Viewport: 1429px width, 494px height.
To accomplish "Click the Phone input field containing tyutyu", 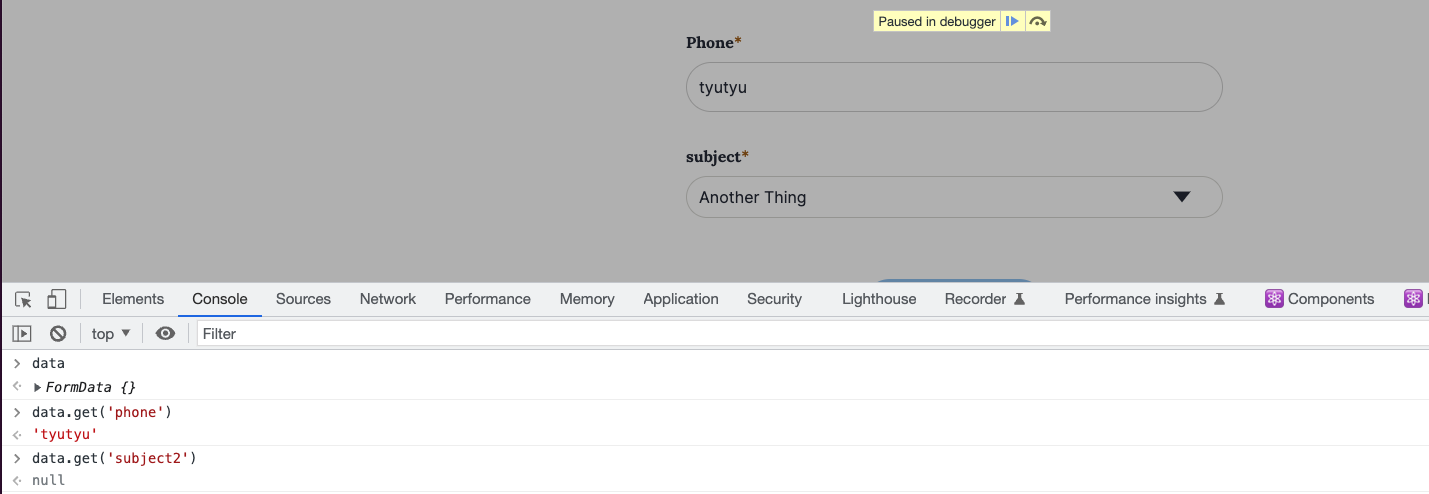I will coord(954,87).
